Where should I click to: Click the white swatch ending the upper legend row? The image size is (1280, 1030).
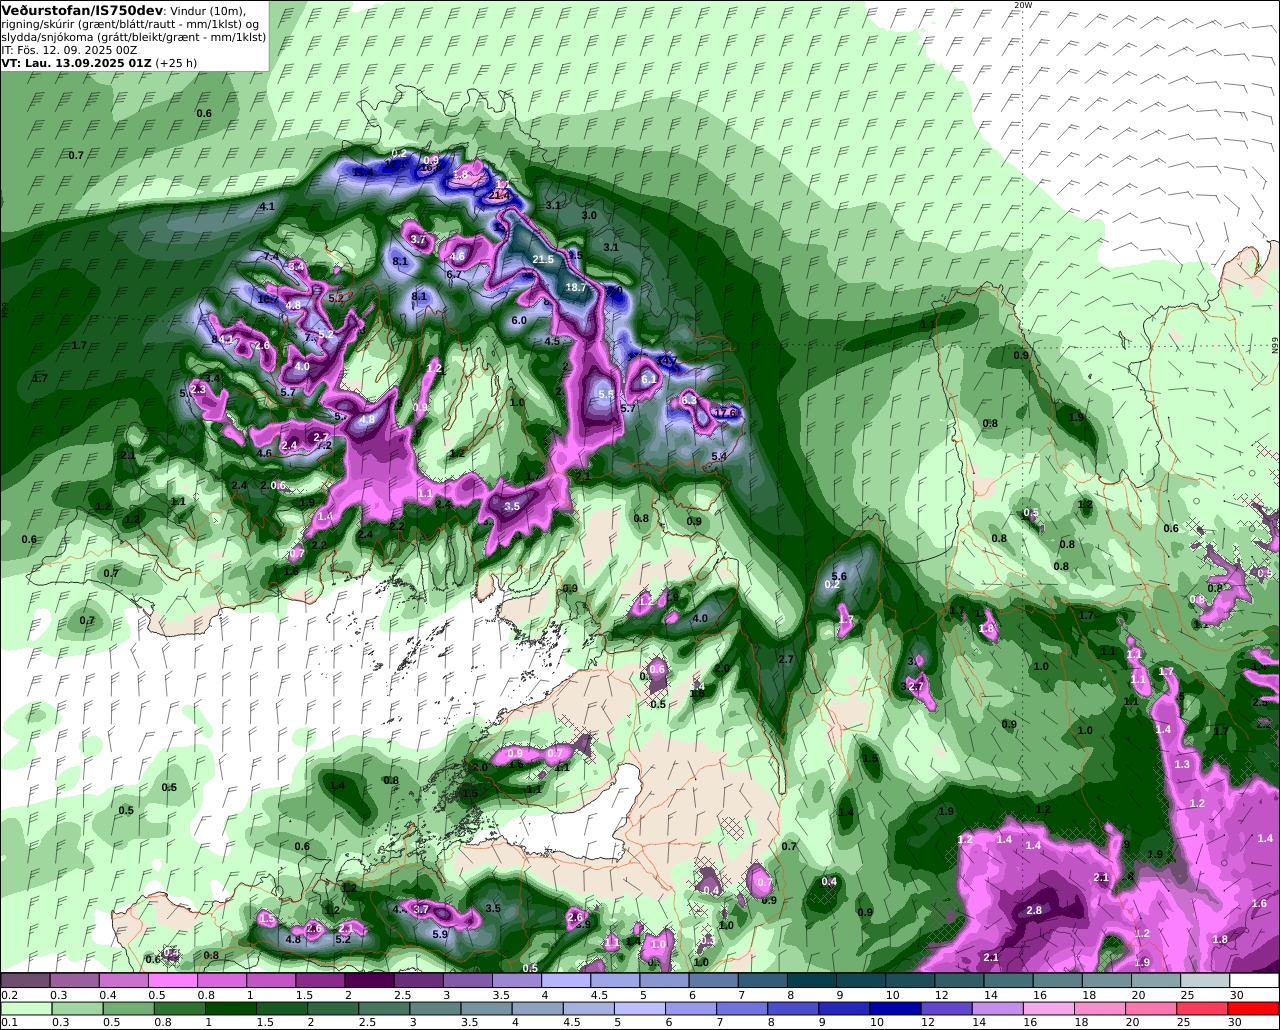pos(1255,981)
